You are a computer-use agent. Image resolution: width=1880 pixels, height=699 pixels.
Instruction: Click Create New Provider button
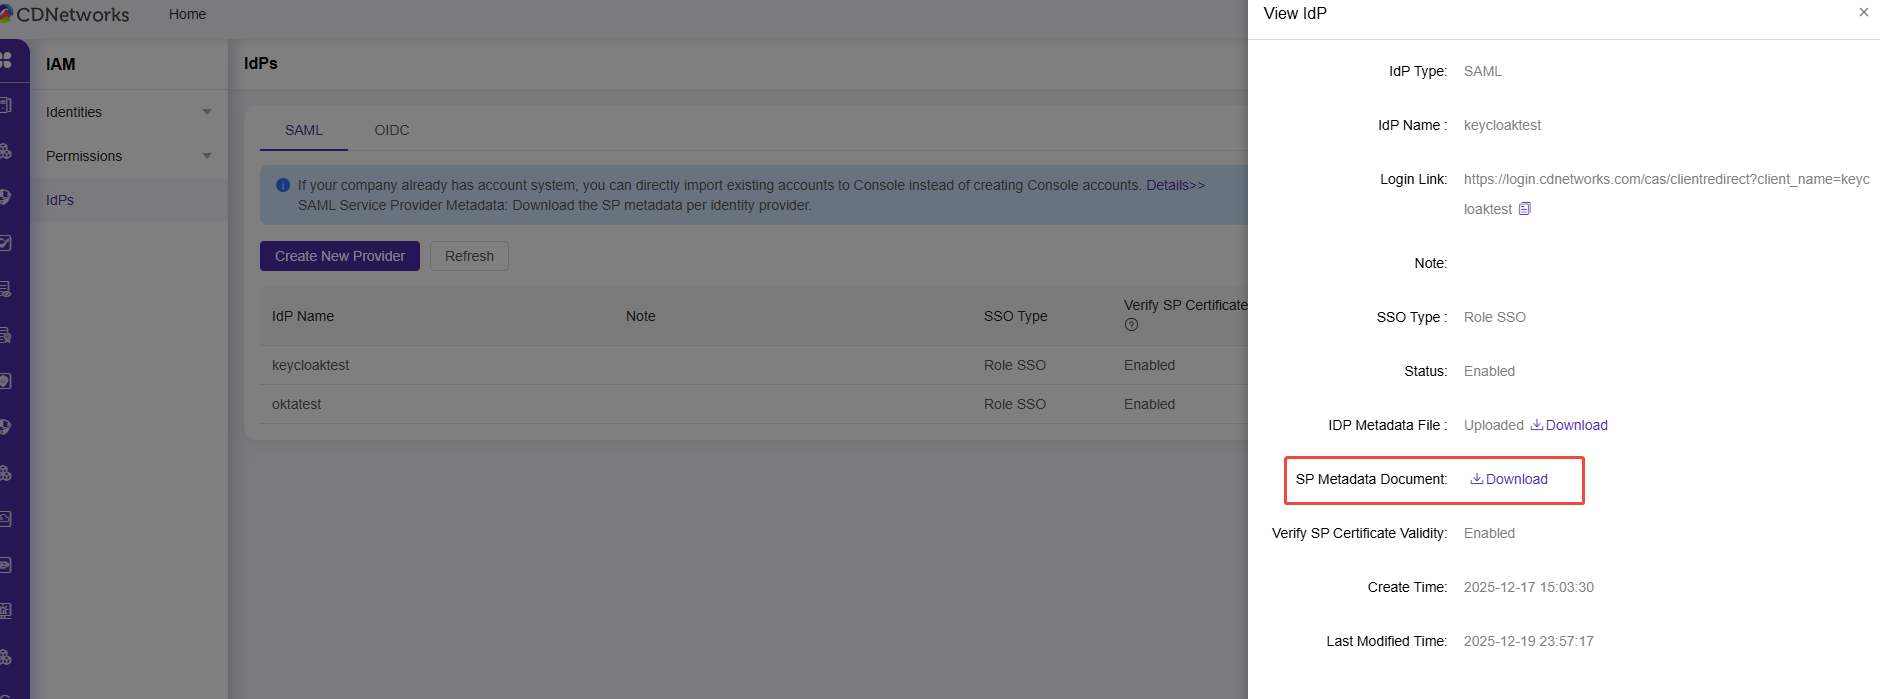tap(340, 256)
